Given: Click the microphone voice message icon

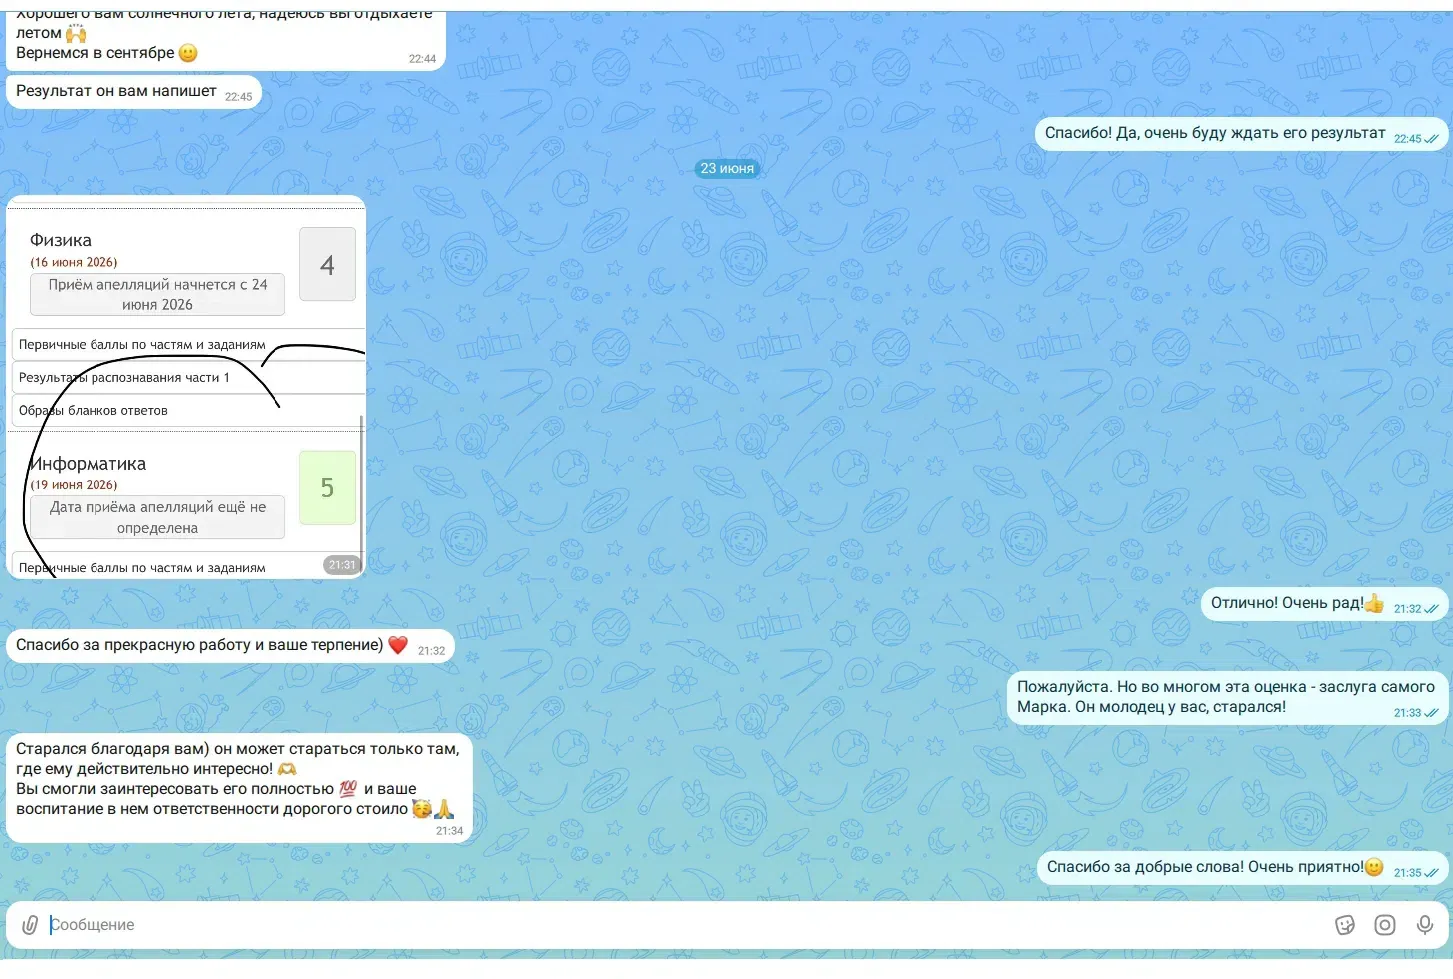Looking at the screenshot, I should 1425,925.
